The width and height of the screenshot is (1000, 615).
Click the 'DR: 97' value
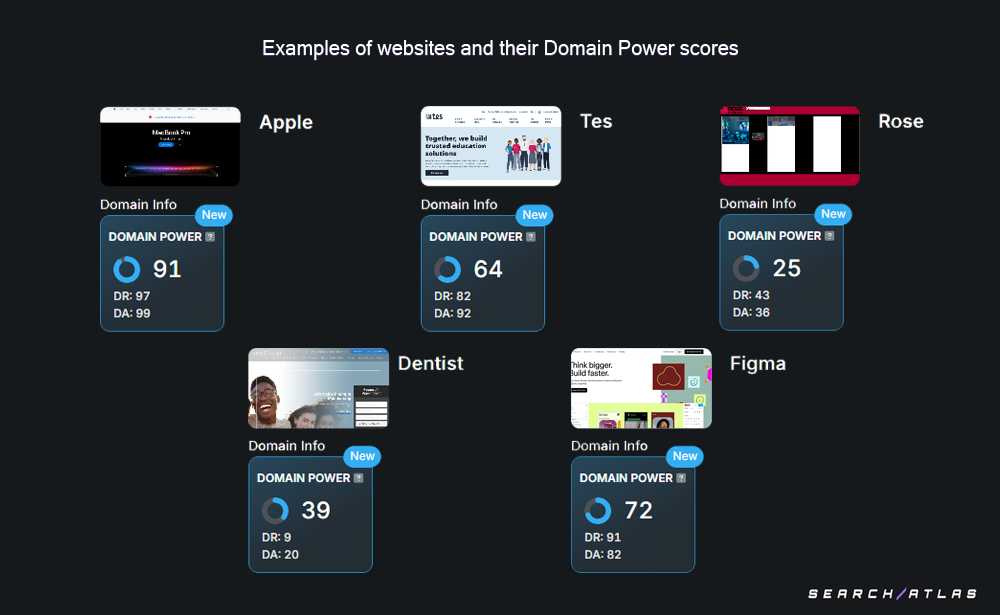pyautogui.click(x=132, y=296)
